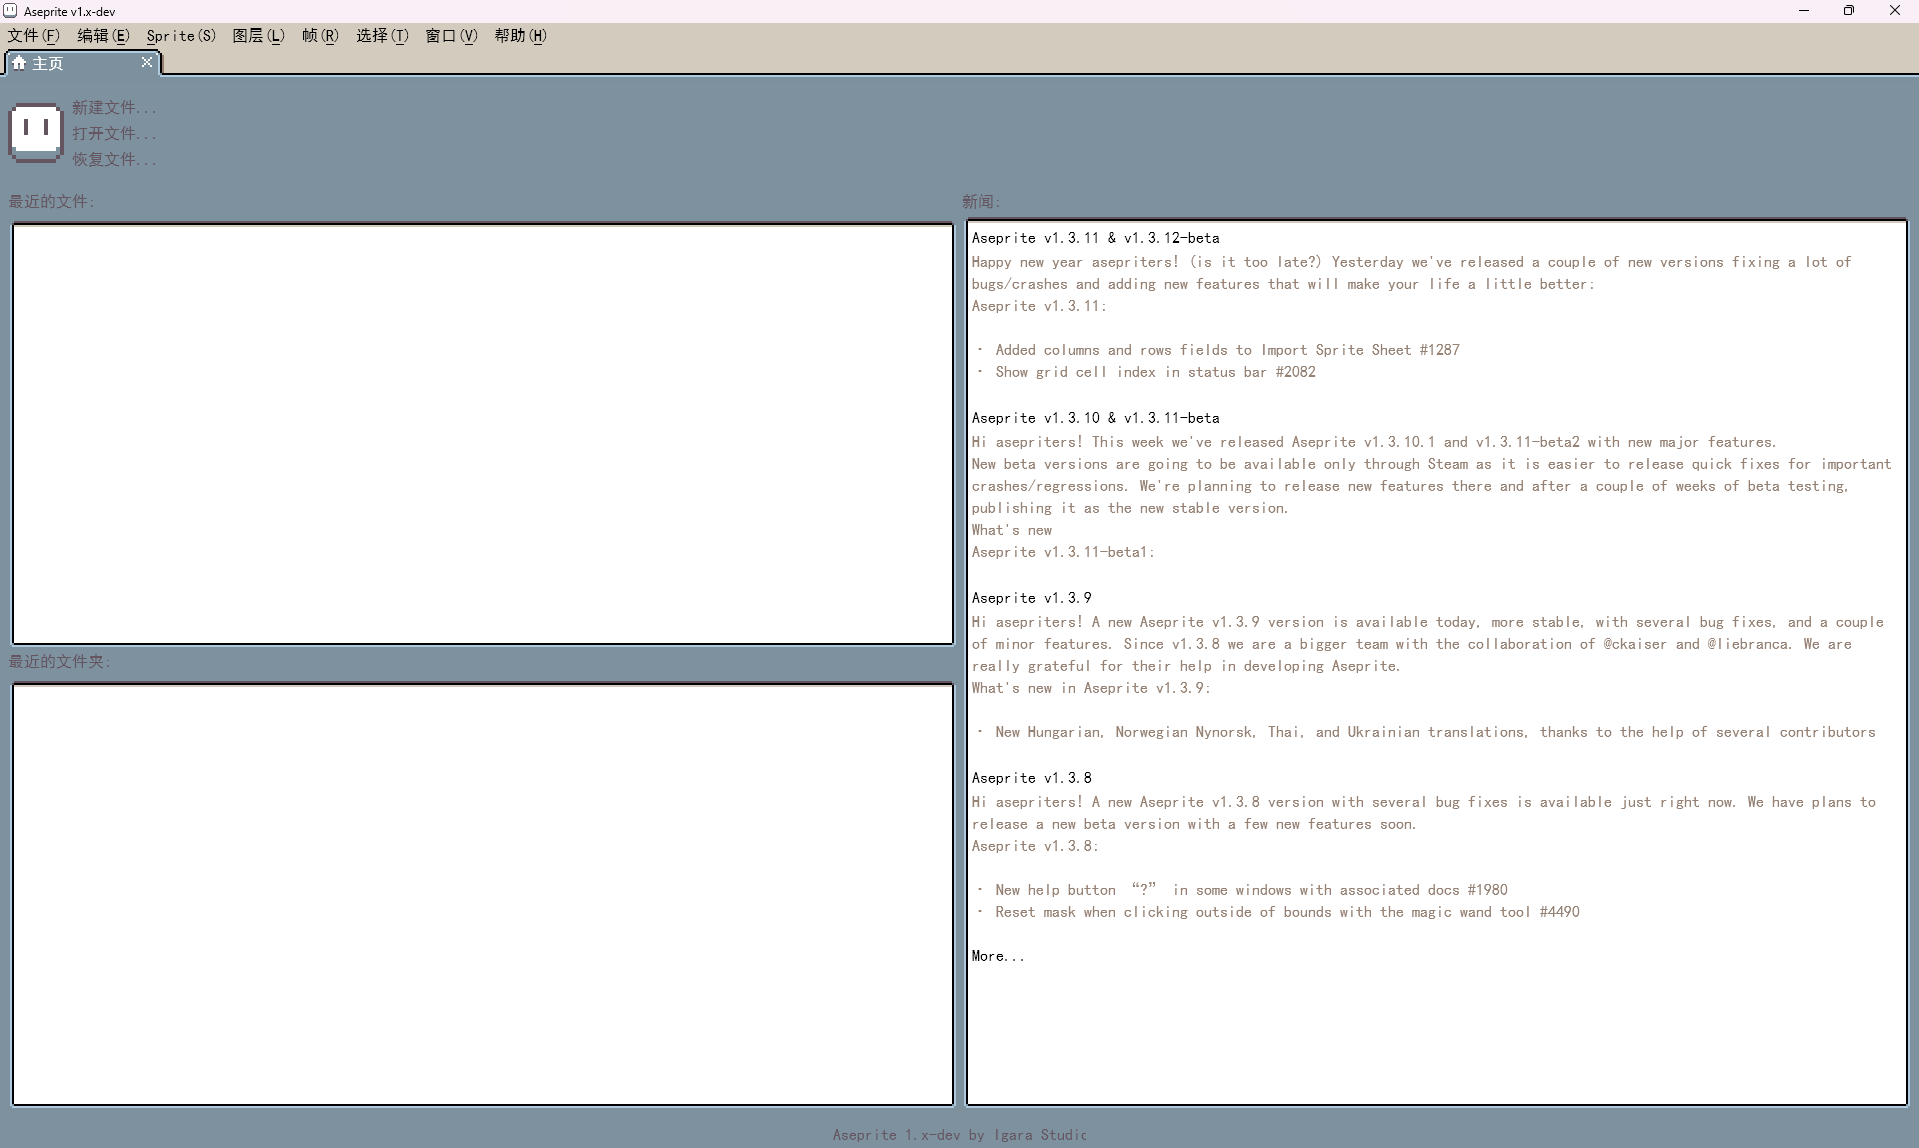Image resolution: width=1919 pixels, height=1148 pixels.
Task: Open the Sprite(S) menu
Action: point(181,36)
